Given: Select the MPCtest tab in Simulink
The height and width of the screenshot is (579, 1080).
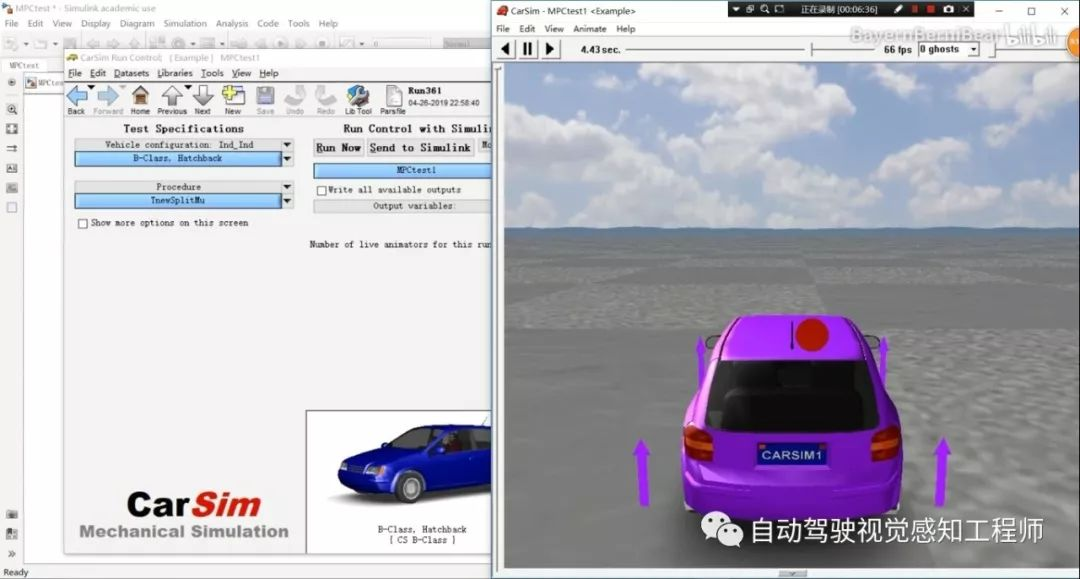Looking at the screenshot, I should [x=24, y=65].
